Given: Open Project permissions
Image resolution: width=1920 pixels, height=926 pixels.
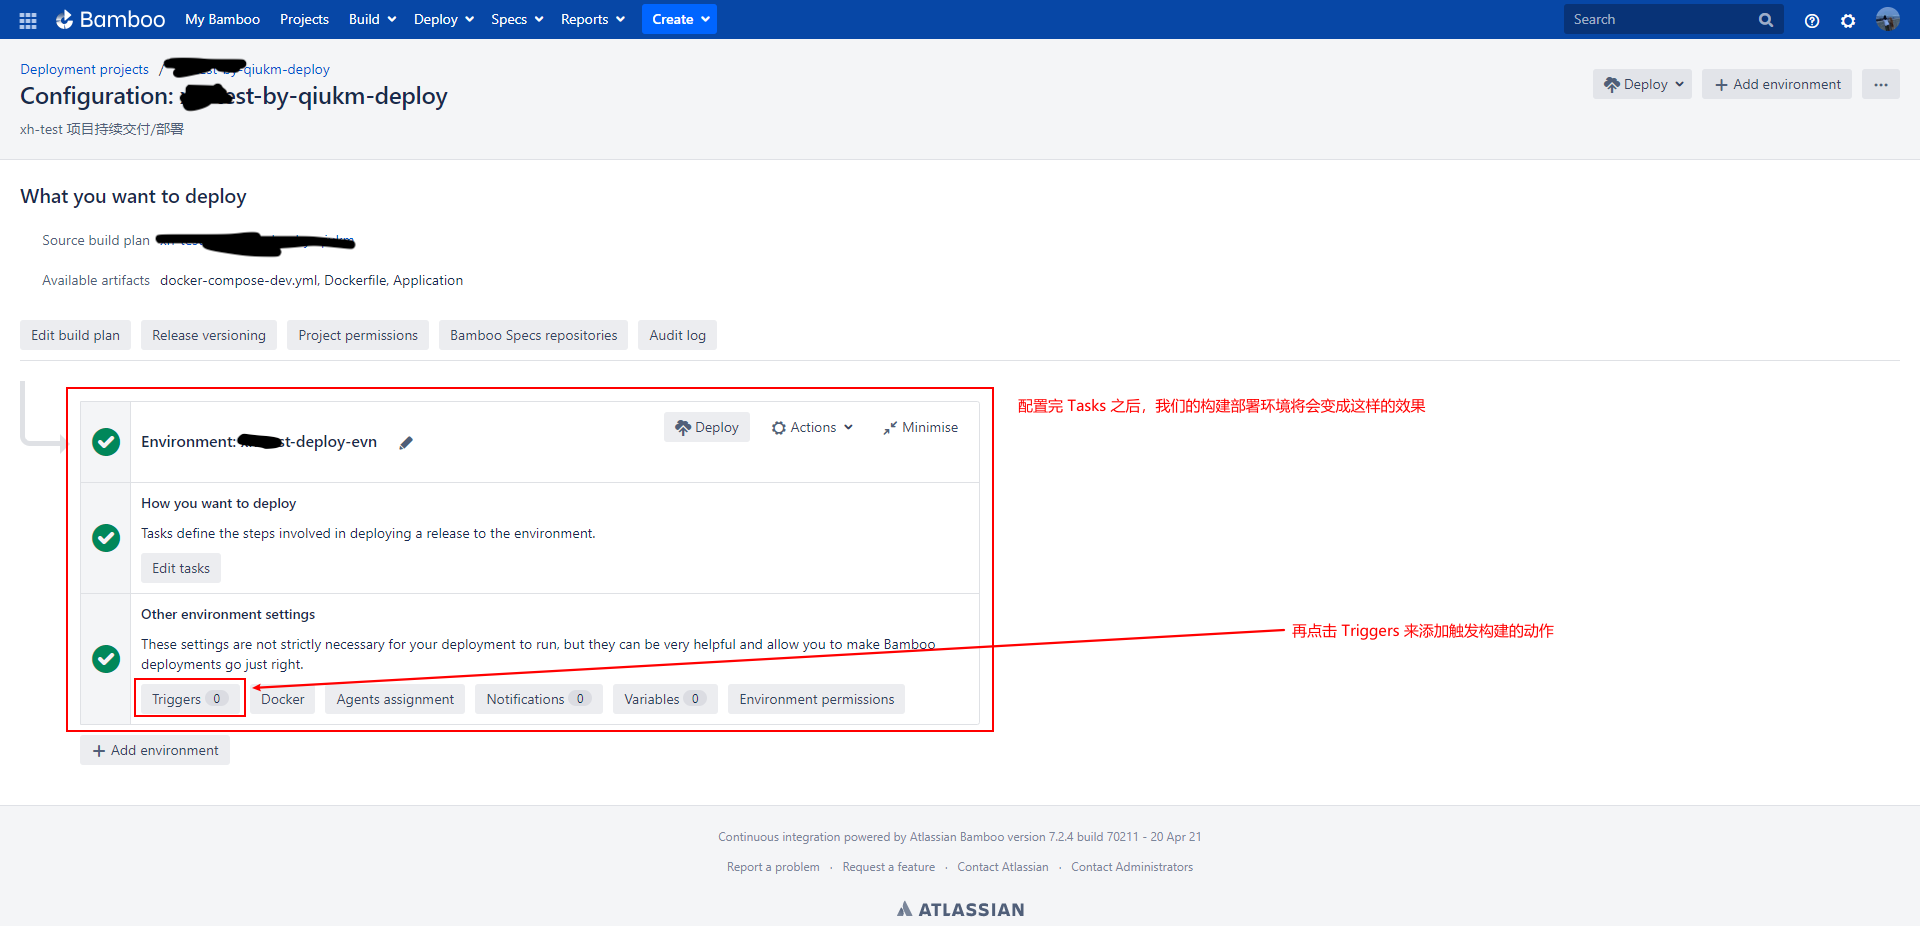Looking at the screenshot, I should point(358,335).
